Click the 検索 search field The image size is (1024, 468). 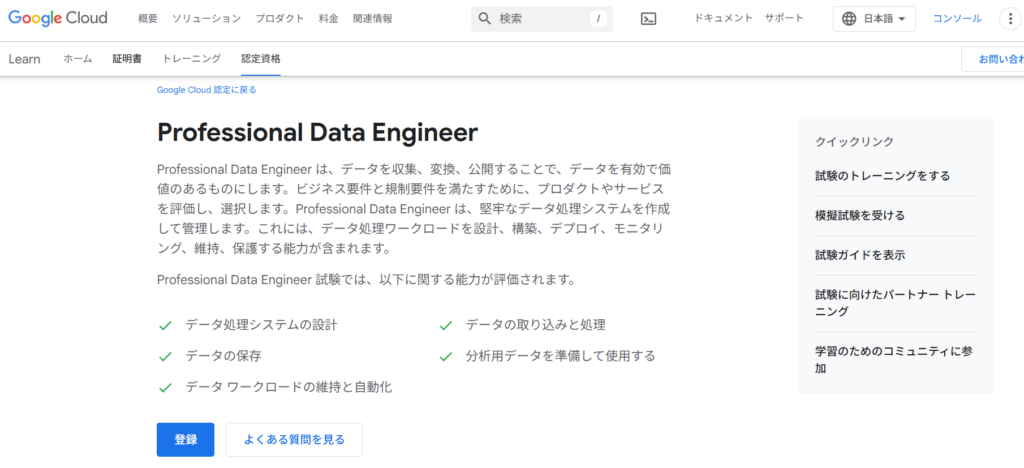click(x=542, y=19)
